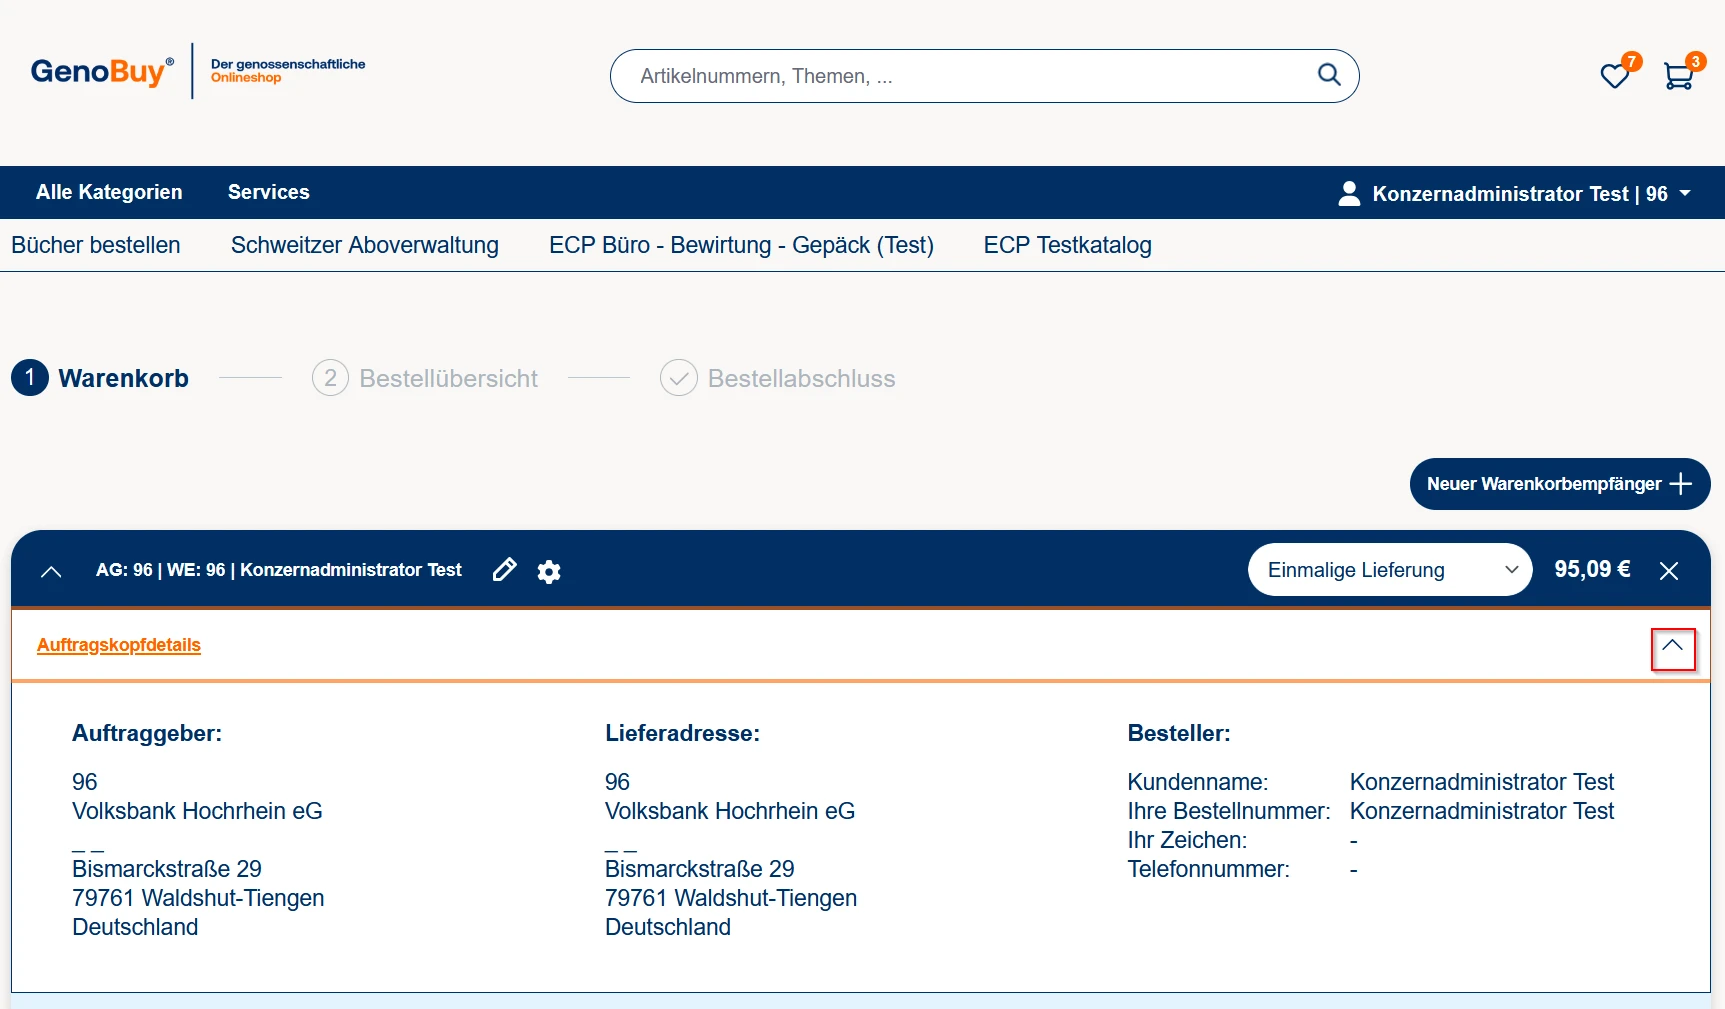Screen dimensions: 1725x1009
Task: Click the search magnifier icon
Action: click(1328, 75)
